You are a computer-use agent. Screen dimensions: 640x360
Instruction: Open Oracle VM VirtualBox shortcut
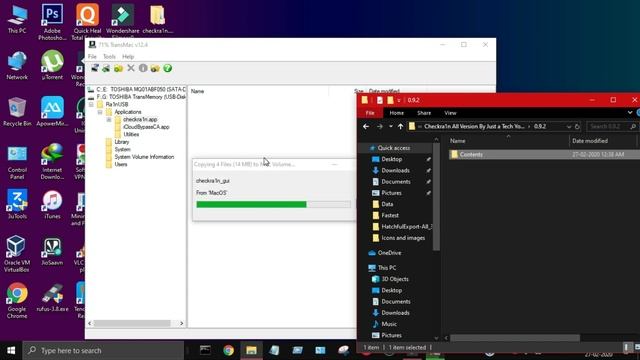[x=17, y=254]
